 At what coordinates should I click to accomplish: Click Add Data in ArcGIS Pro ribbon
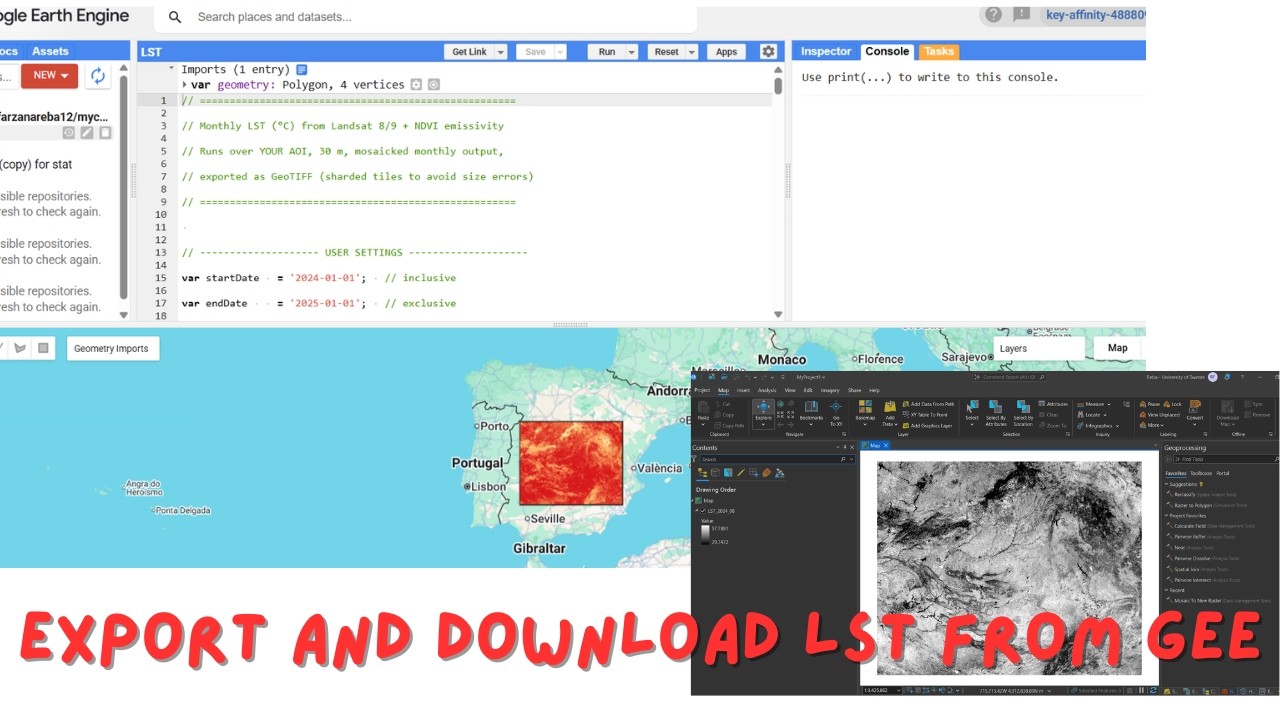[x=890, y=413]
